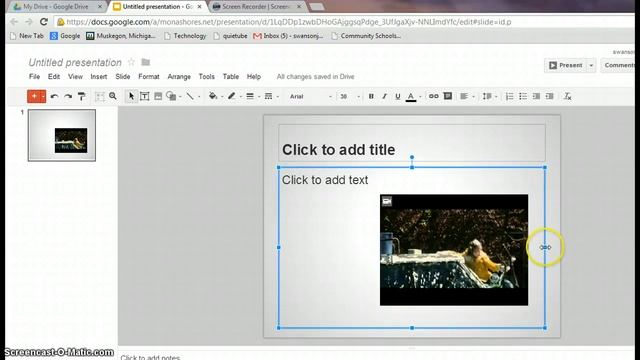The image size is (640, 360).
Task: Open the text color picker
Action: click(411, 97)
